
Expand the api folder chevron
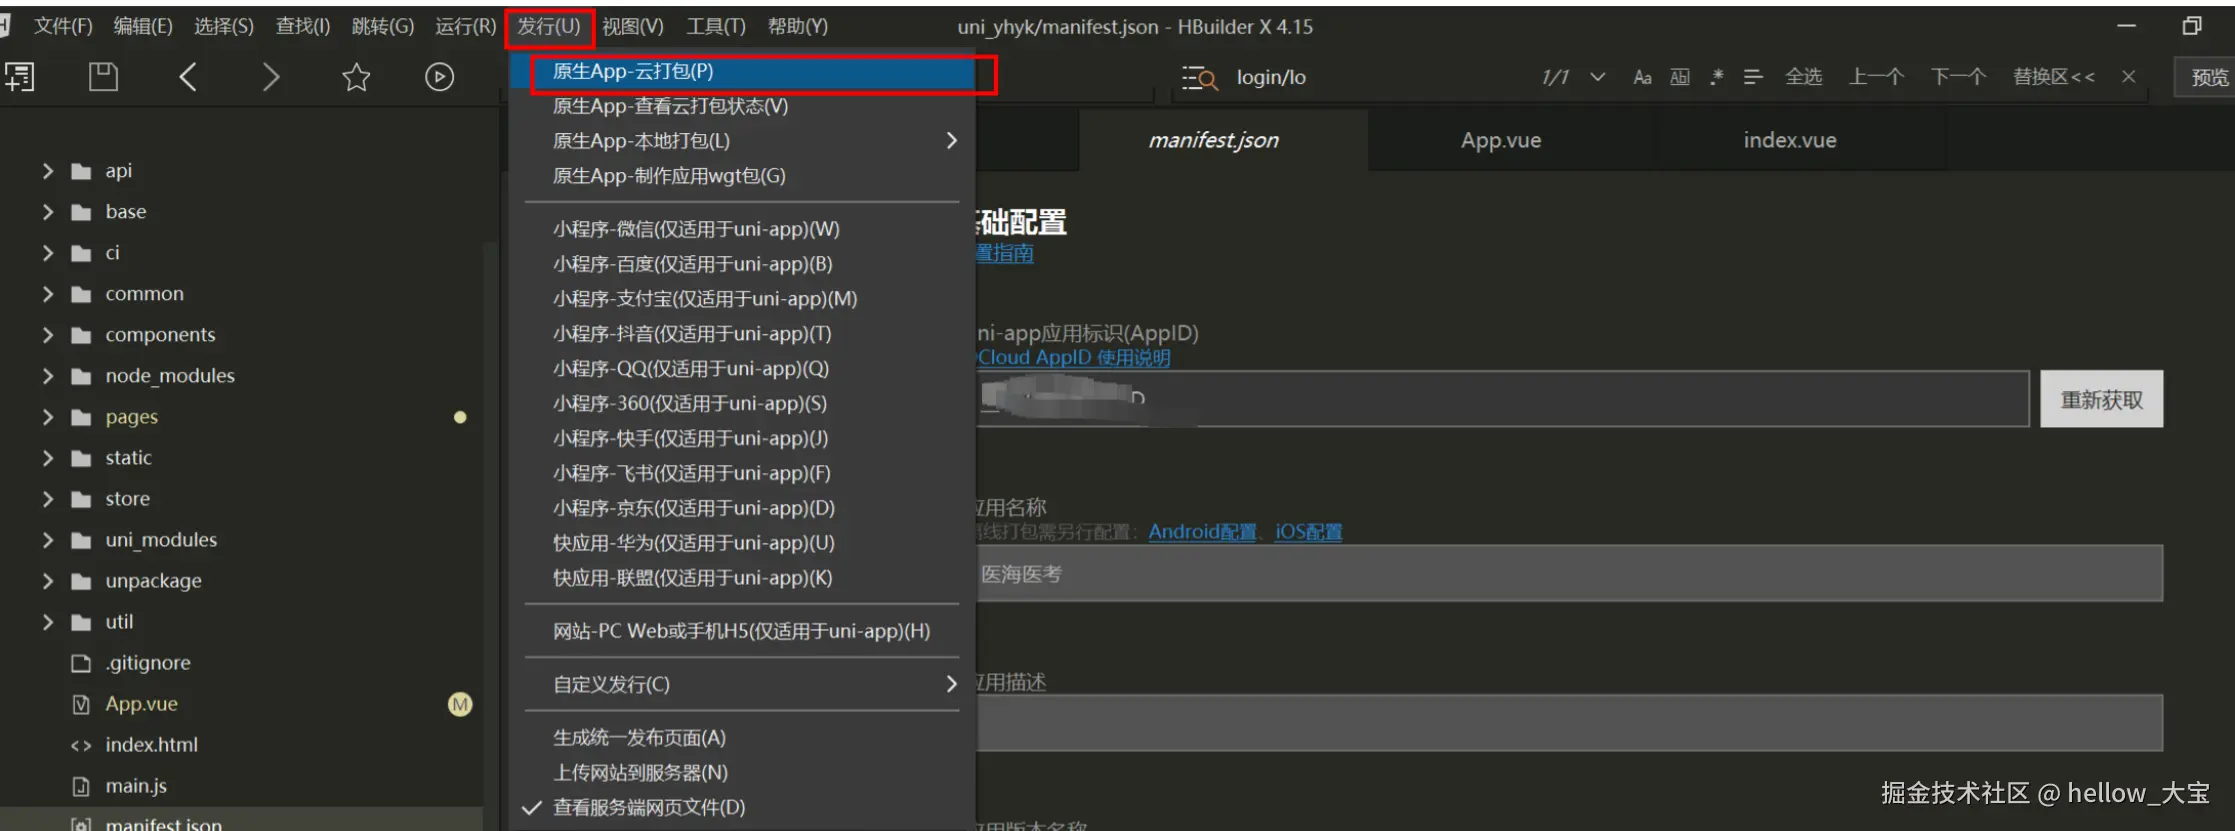point(47,171)
